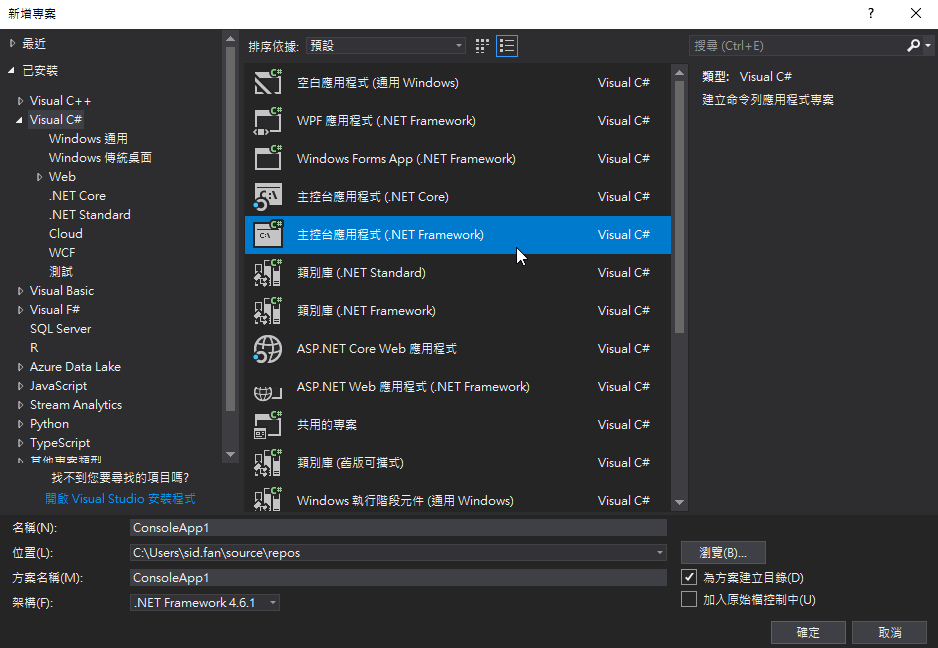Expand the Visual C++ node

(x=20, y=101)
